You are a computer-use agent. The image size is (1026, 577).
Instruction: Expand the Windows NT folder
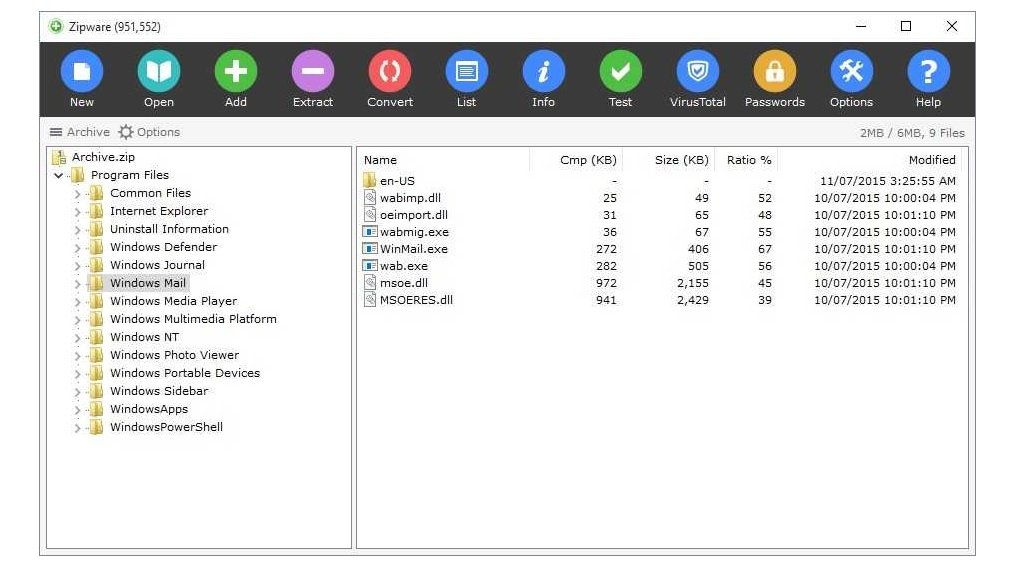[78, 337]
